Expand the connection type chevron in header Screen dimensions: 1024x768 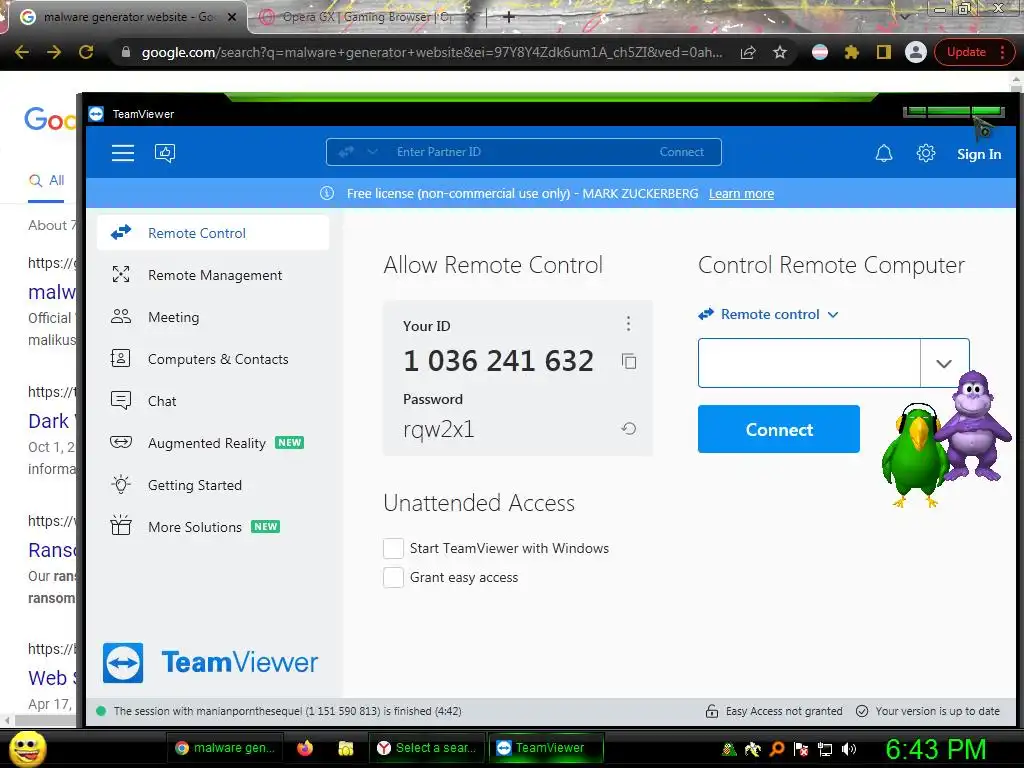click(372, 152)
